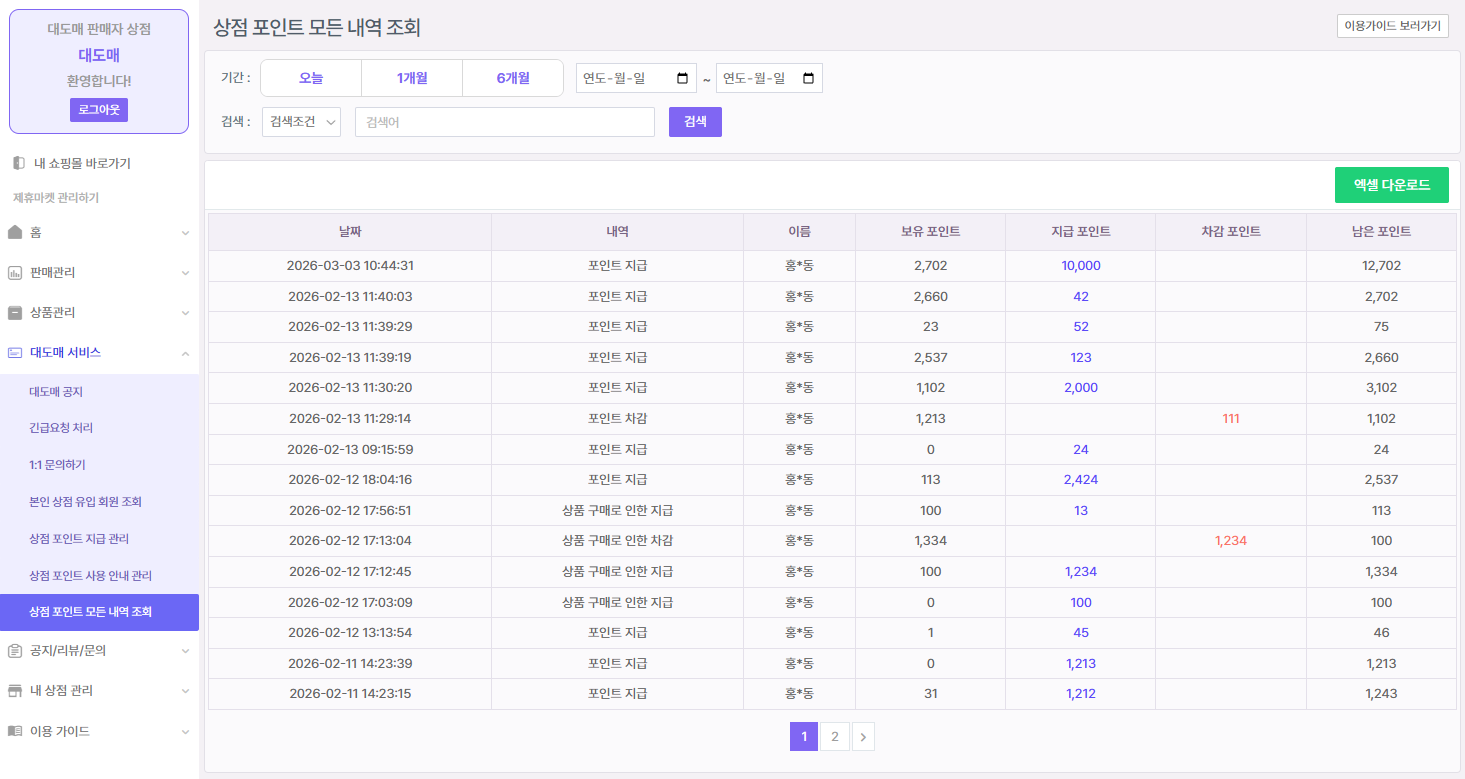This screenshot has width=1465, height=779.
Task: Select the 6개월 period filter
Action: 513,78
